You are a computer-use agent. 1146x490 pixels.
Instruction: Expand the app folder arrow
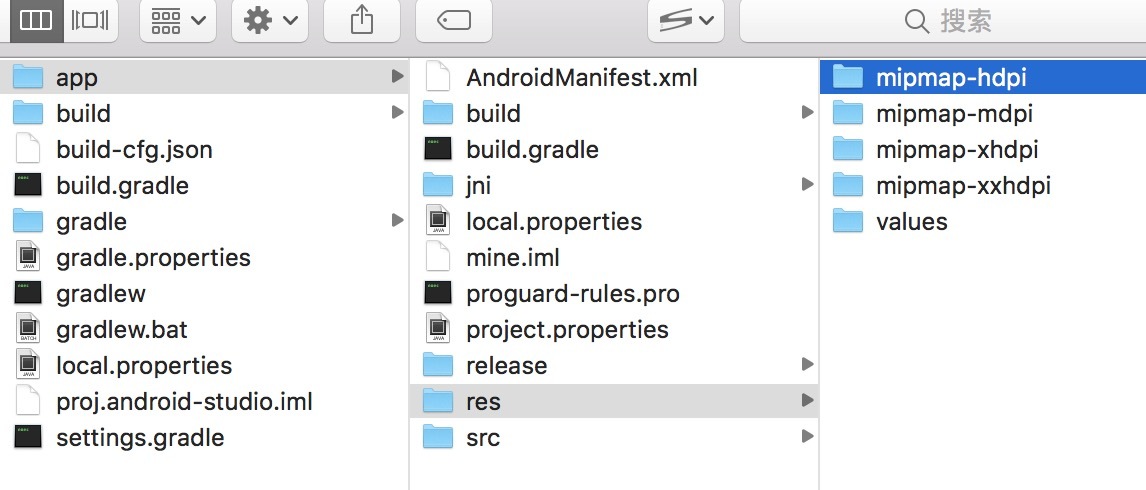point(397,77)
